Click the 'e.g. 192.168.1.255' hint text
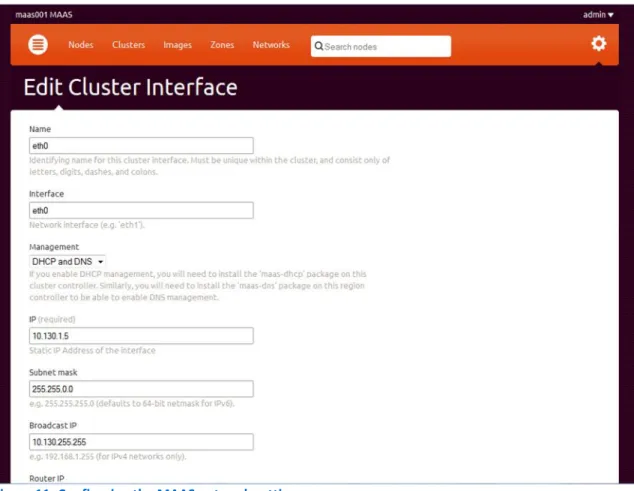This screenshot has height=491, width=634. (x=108, y=457)
